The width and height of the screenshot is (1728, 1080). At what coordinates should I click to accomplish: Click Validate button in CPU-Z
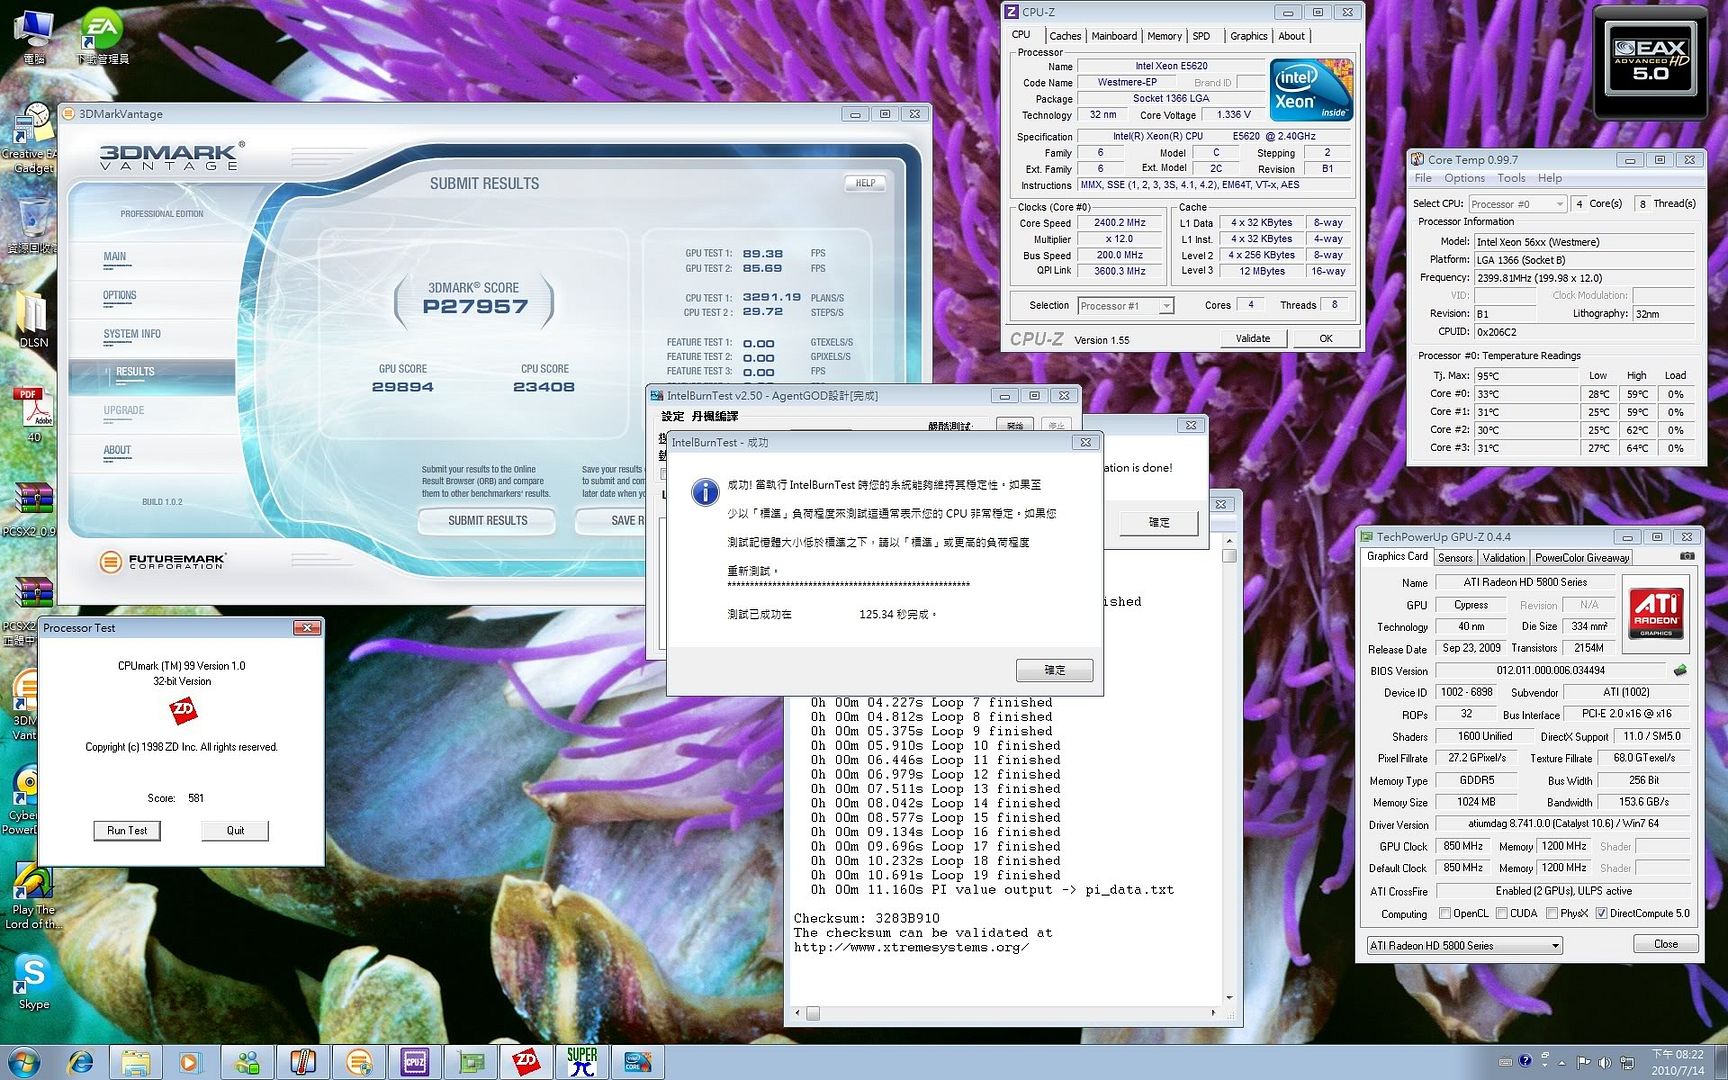point(1253,338)
